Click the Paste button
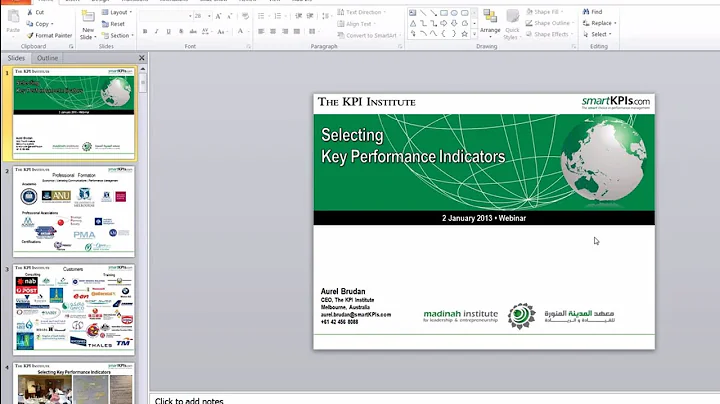Viewport: 720px width, 404px height. click(13, 22)
